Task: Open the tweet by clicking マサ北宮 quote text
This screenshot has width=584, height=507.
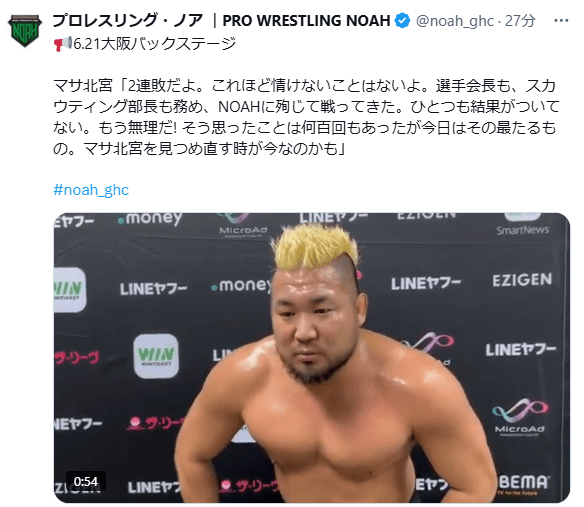Action: coord(306,117)
